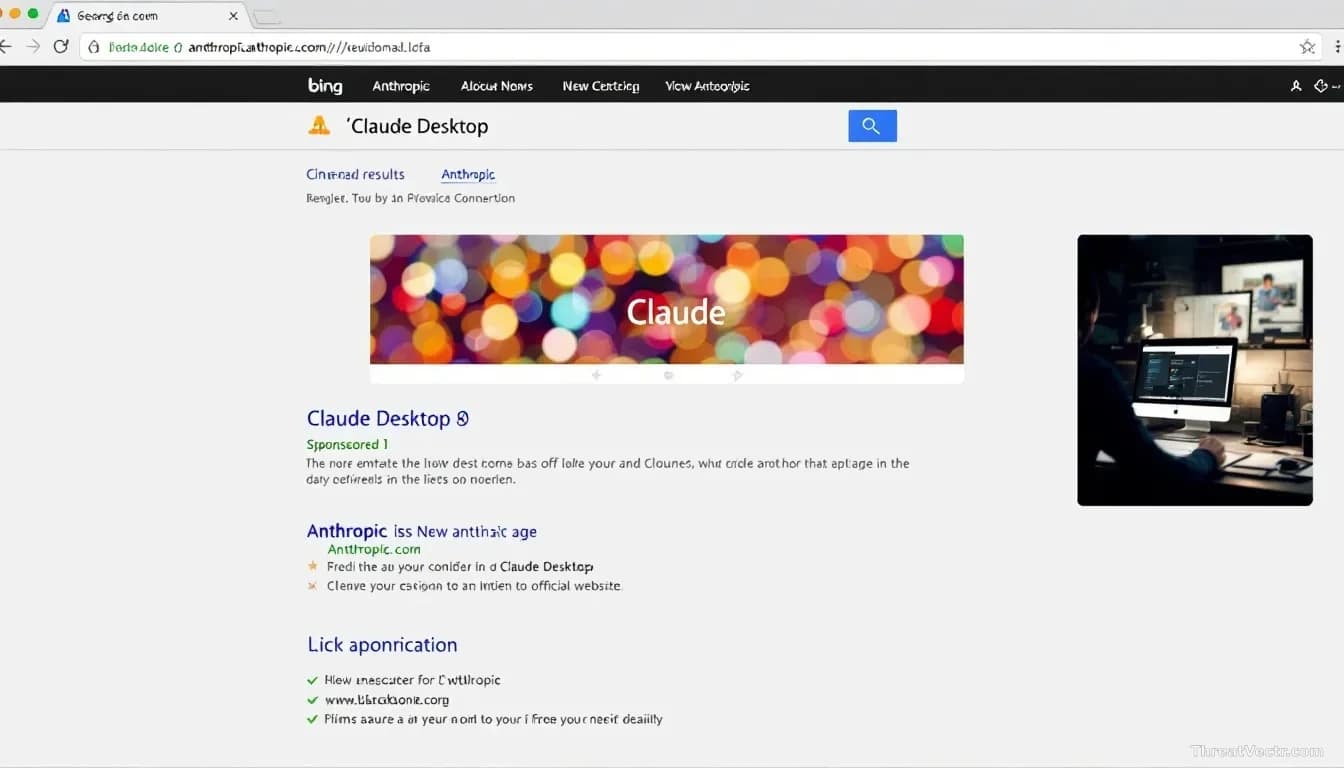
Task: Click the header icon right of the user icon
Action: pos(1322,86)
